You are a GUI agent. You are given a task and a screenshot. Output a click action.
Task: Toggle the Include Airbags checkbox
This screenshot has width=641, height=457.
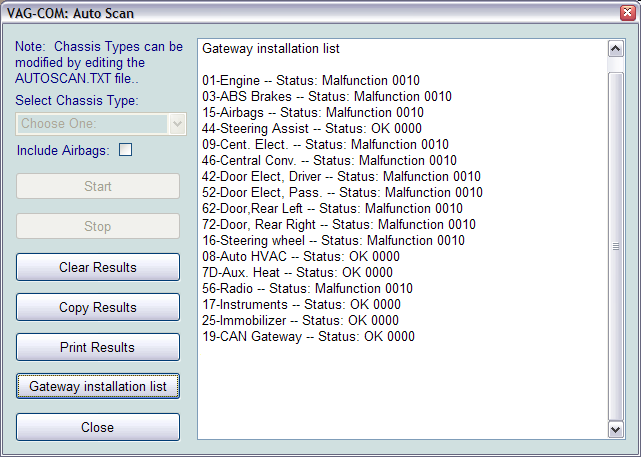coord(126,151)
